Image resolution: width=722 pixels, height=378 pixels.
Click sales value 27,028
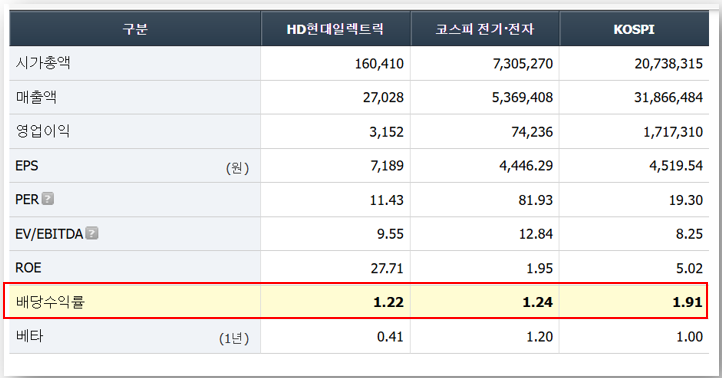tap(383, 98)
